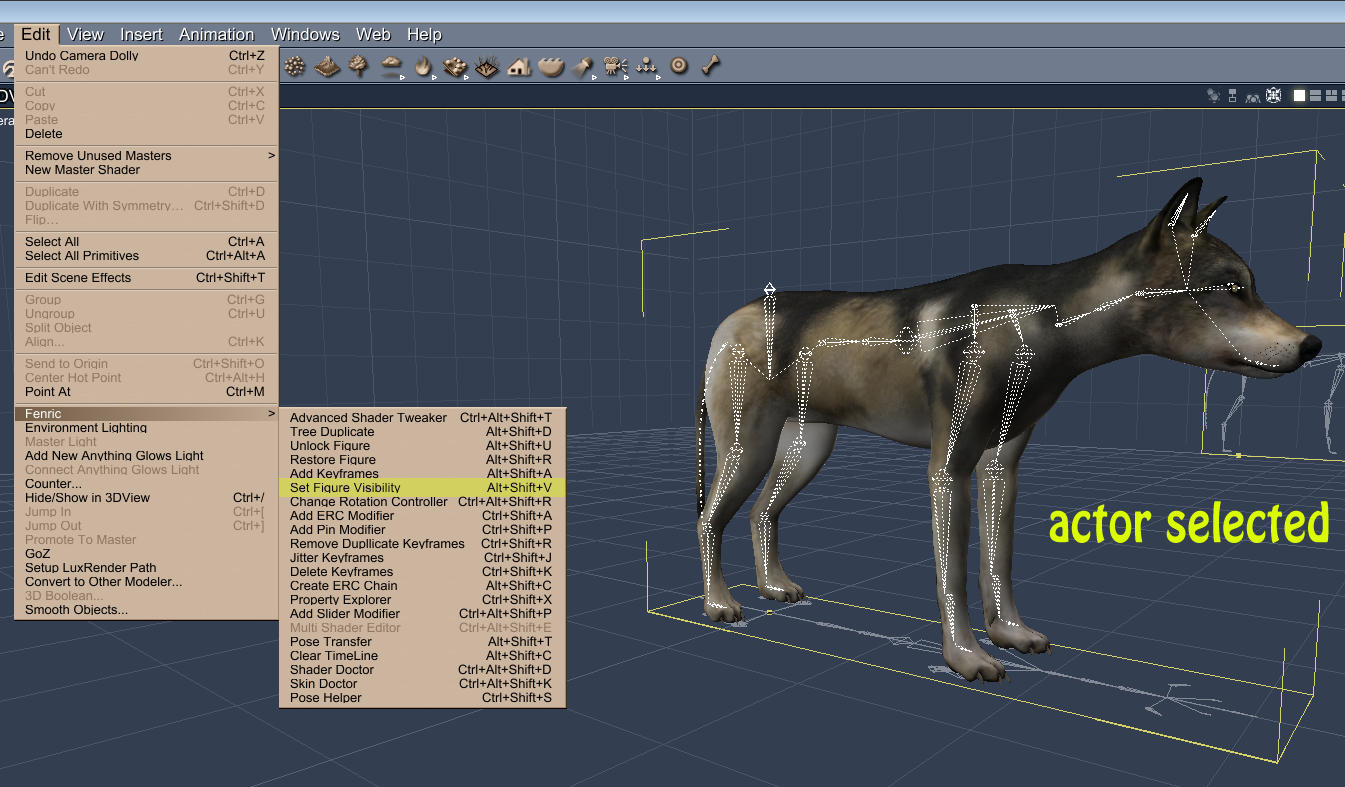The height and width of the screenshot is (787, 1345).
Task: Expand the Remove Unused Masters submenu
Action: [146, 156]
